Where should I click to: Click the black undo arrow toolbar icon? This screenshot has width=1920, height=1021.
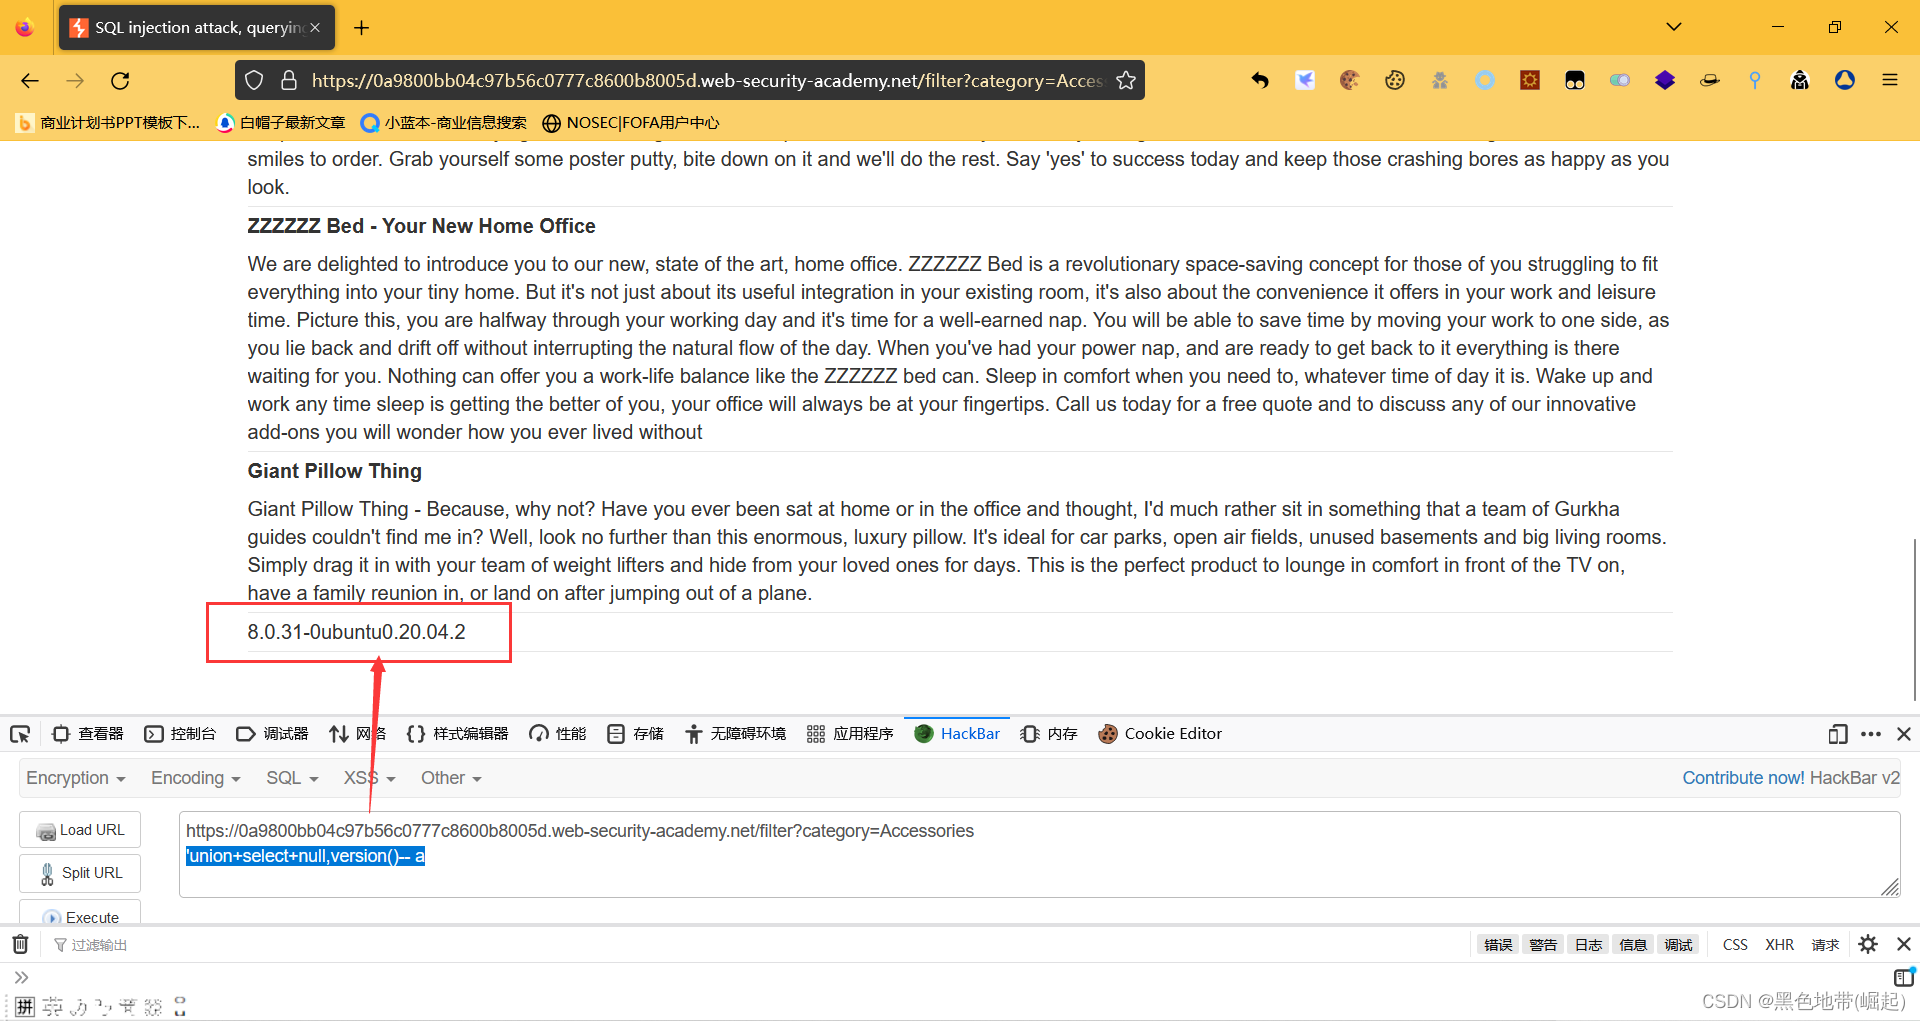click(1260, 80)
